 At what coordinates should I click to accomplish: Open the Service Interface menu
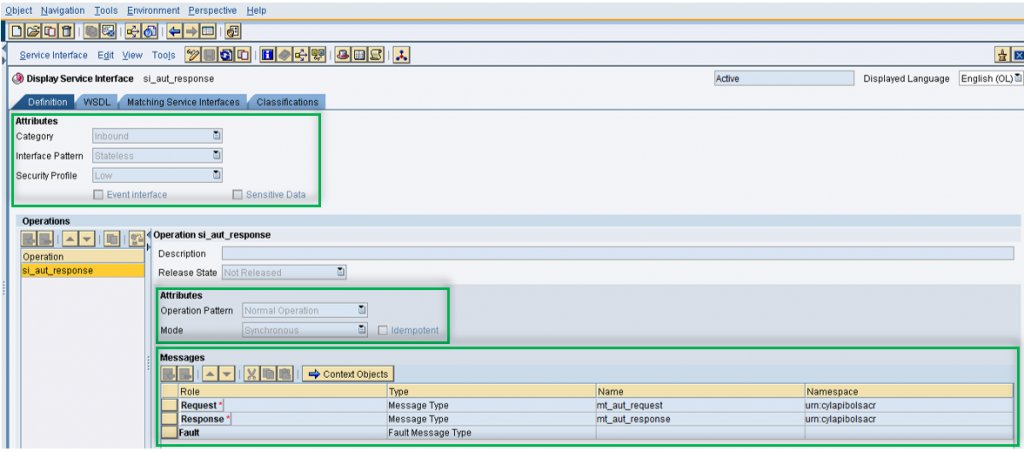54,56
